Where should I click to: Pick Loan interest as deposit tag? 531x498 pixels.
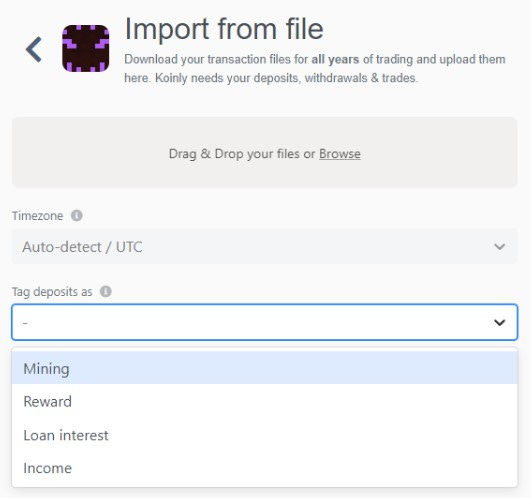(264, 435)
